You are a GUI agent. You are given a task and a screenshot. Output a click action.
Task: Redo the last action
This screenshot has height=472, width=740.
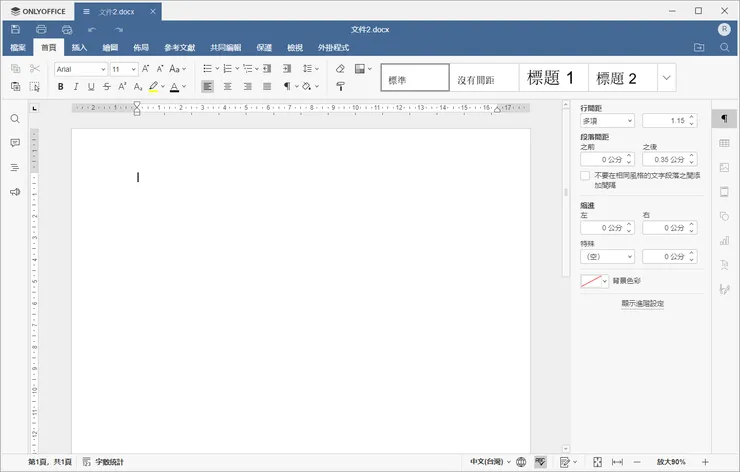(x=118, y=30)
